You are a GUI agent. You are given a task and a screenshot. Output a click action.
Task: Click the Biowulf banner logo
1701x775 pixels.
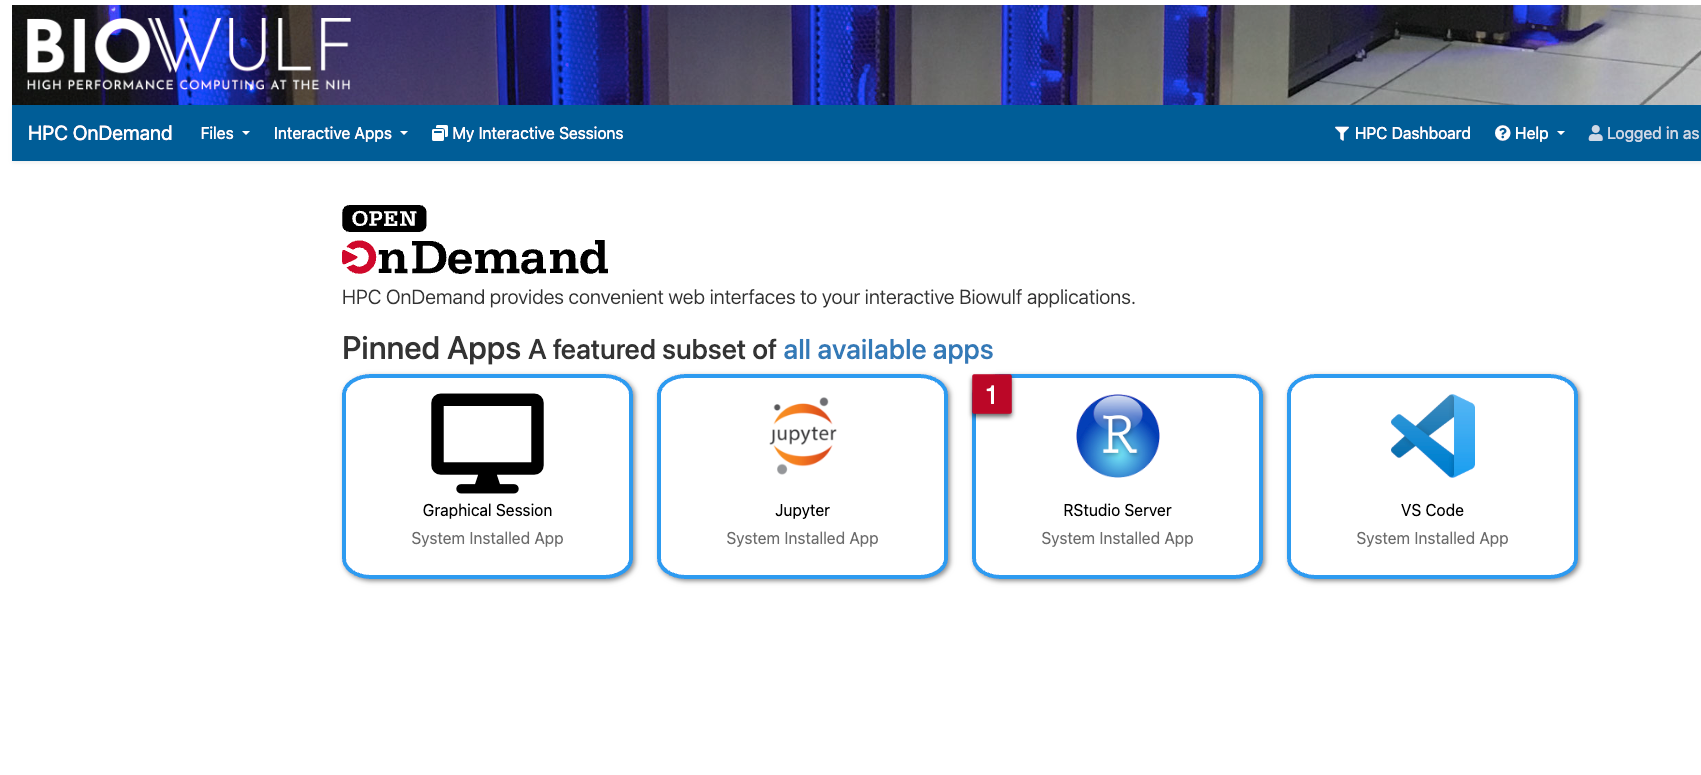click(x=189, y=54)
